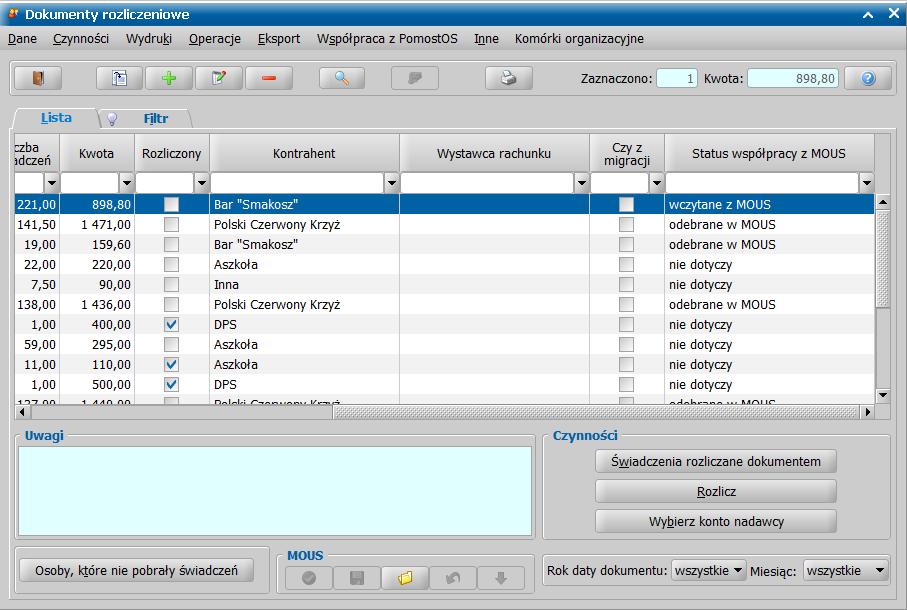Uncheck Rozliczony for DPS 500,00 row
The height and width of the screenshot is (610, 907).
click(x=171, y=385)
